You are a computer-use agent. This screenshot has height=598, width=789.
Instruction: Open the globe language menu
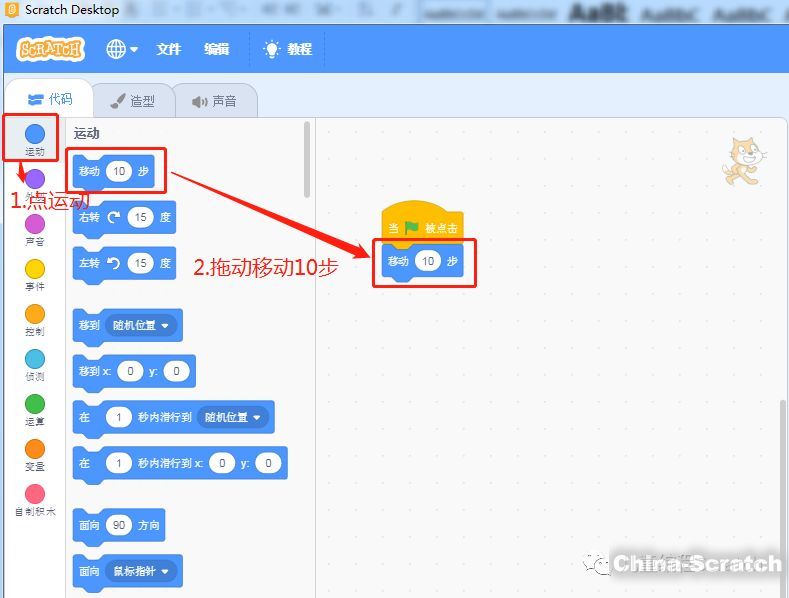coord(121,49)
